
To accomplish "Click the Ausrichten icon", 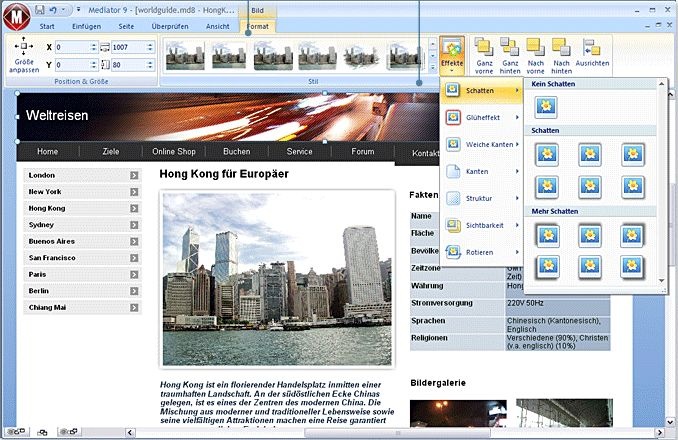I will coord(592,53).
